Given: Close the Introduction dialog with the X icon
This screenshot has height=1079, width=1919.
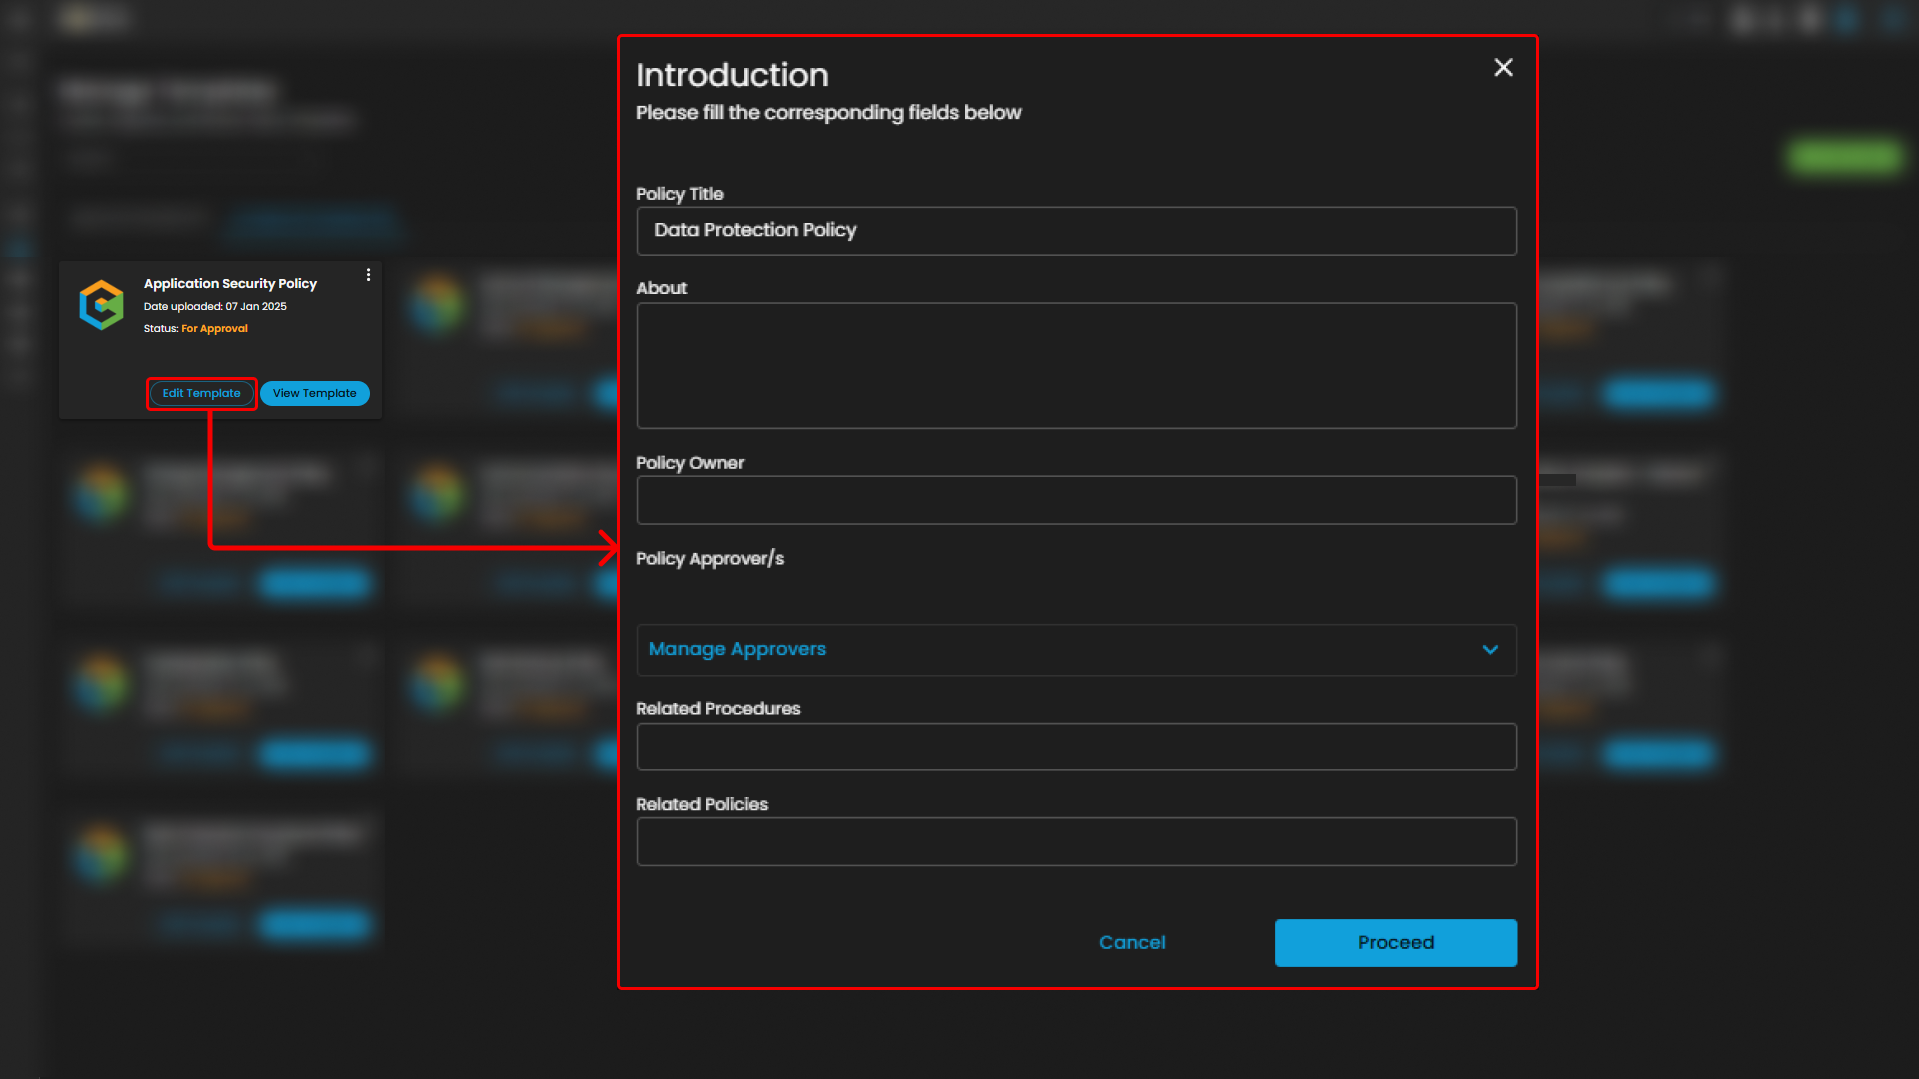Looking at the screenshot, I should tap(1503, 67).
